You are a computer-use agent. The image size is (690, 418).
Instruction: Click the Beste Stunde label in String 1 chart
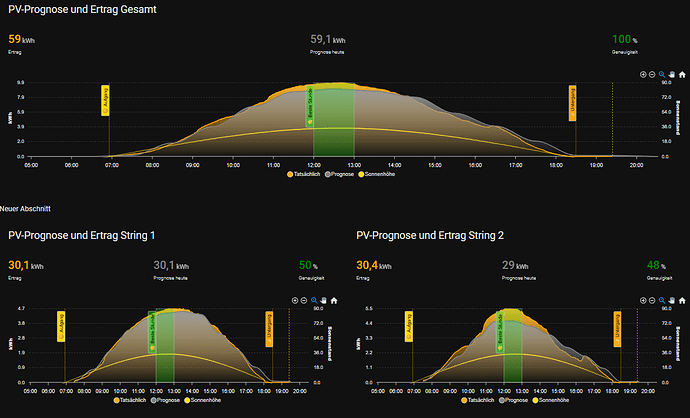(x=152, y=332)
